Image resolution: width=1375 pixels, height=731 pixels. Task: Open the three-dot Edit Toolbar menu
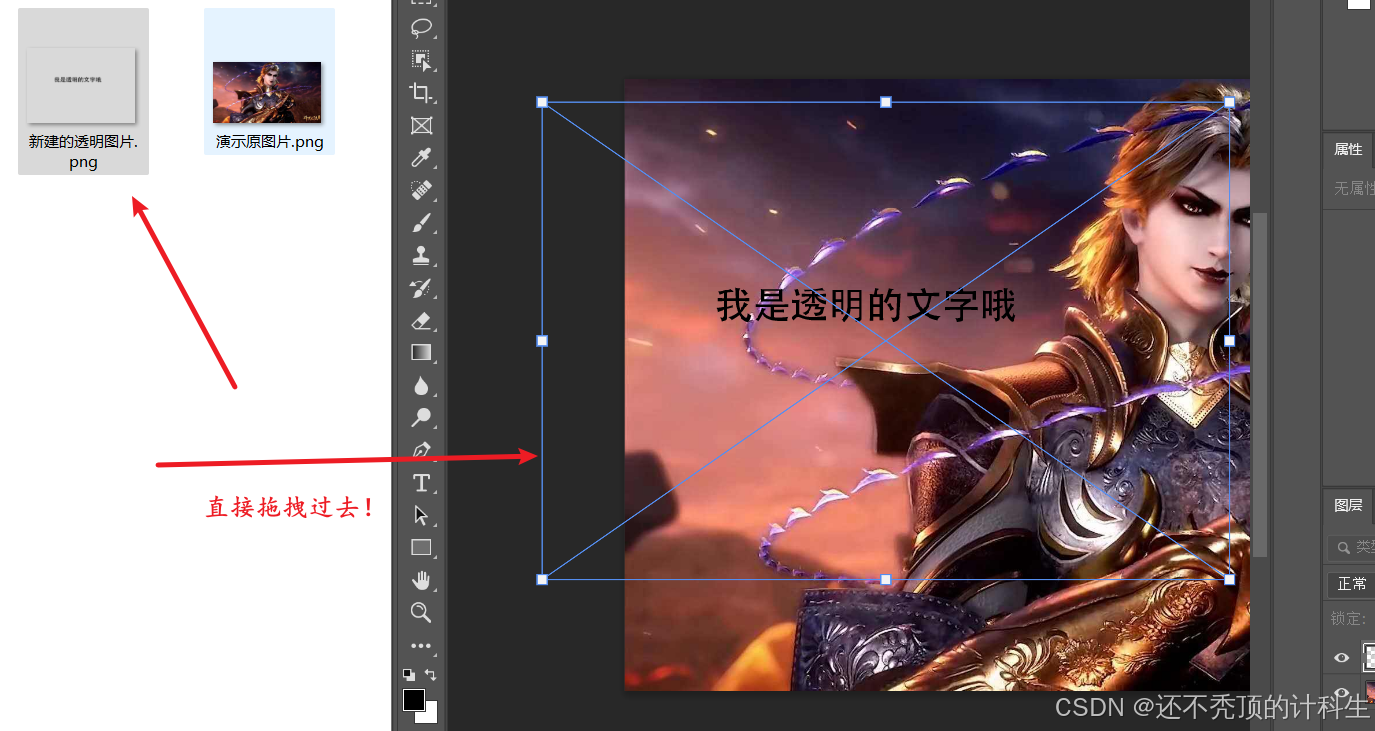[x=421, y=646]
